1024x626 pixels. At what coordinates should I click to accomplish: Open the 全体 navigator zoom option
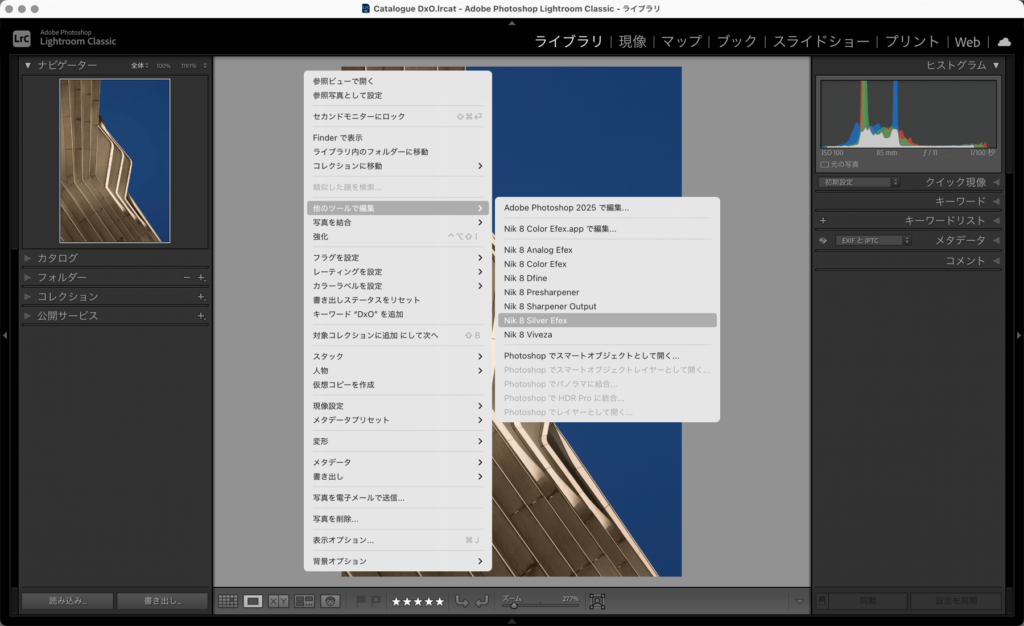click(x=140, y=65)
